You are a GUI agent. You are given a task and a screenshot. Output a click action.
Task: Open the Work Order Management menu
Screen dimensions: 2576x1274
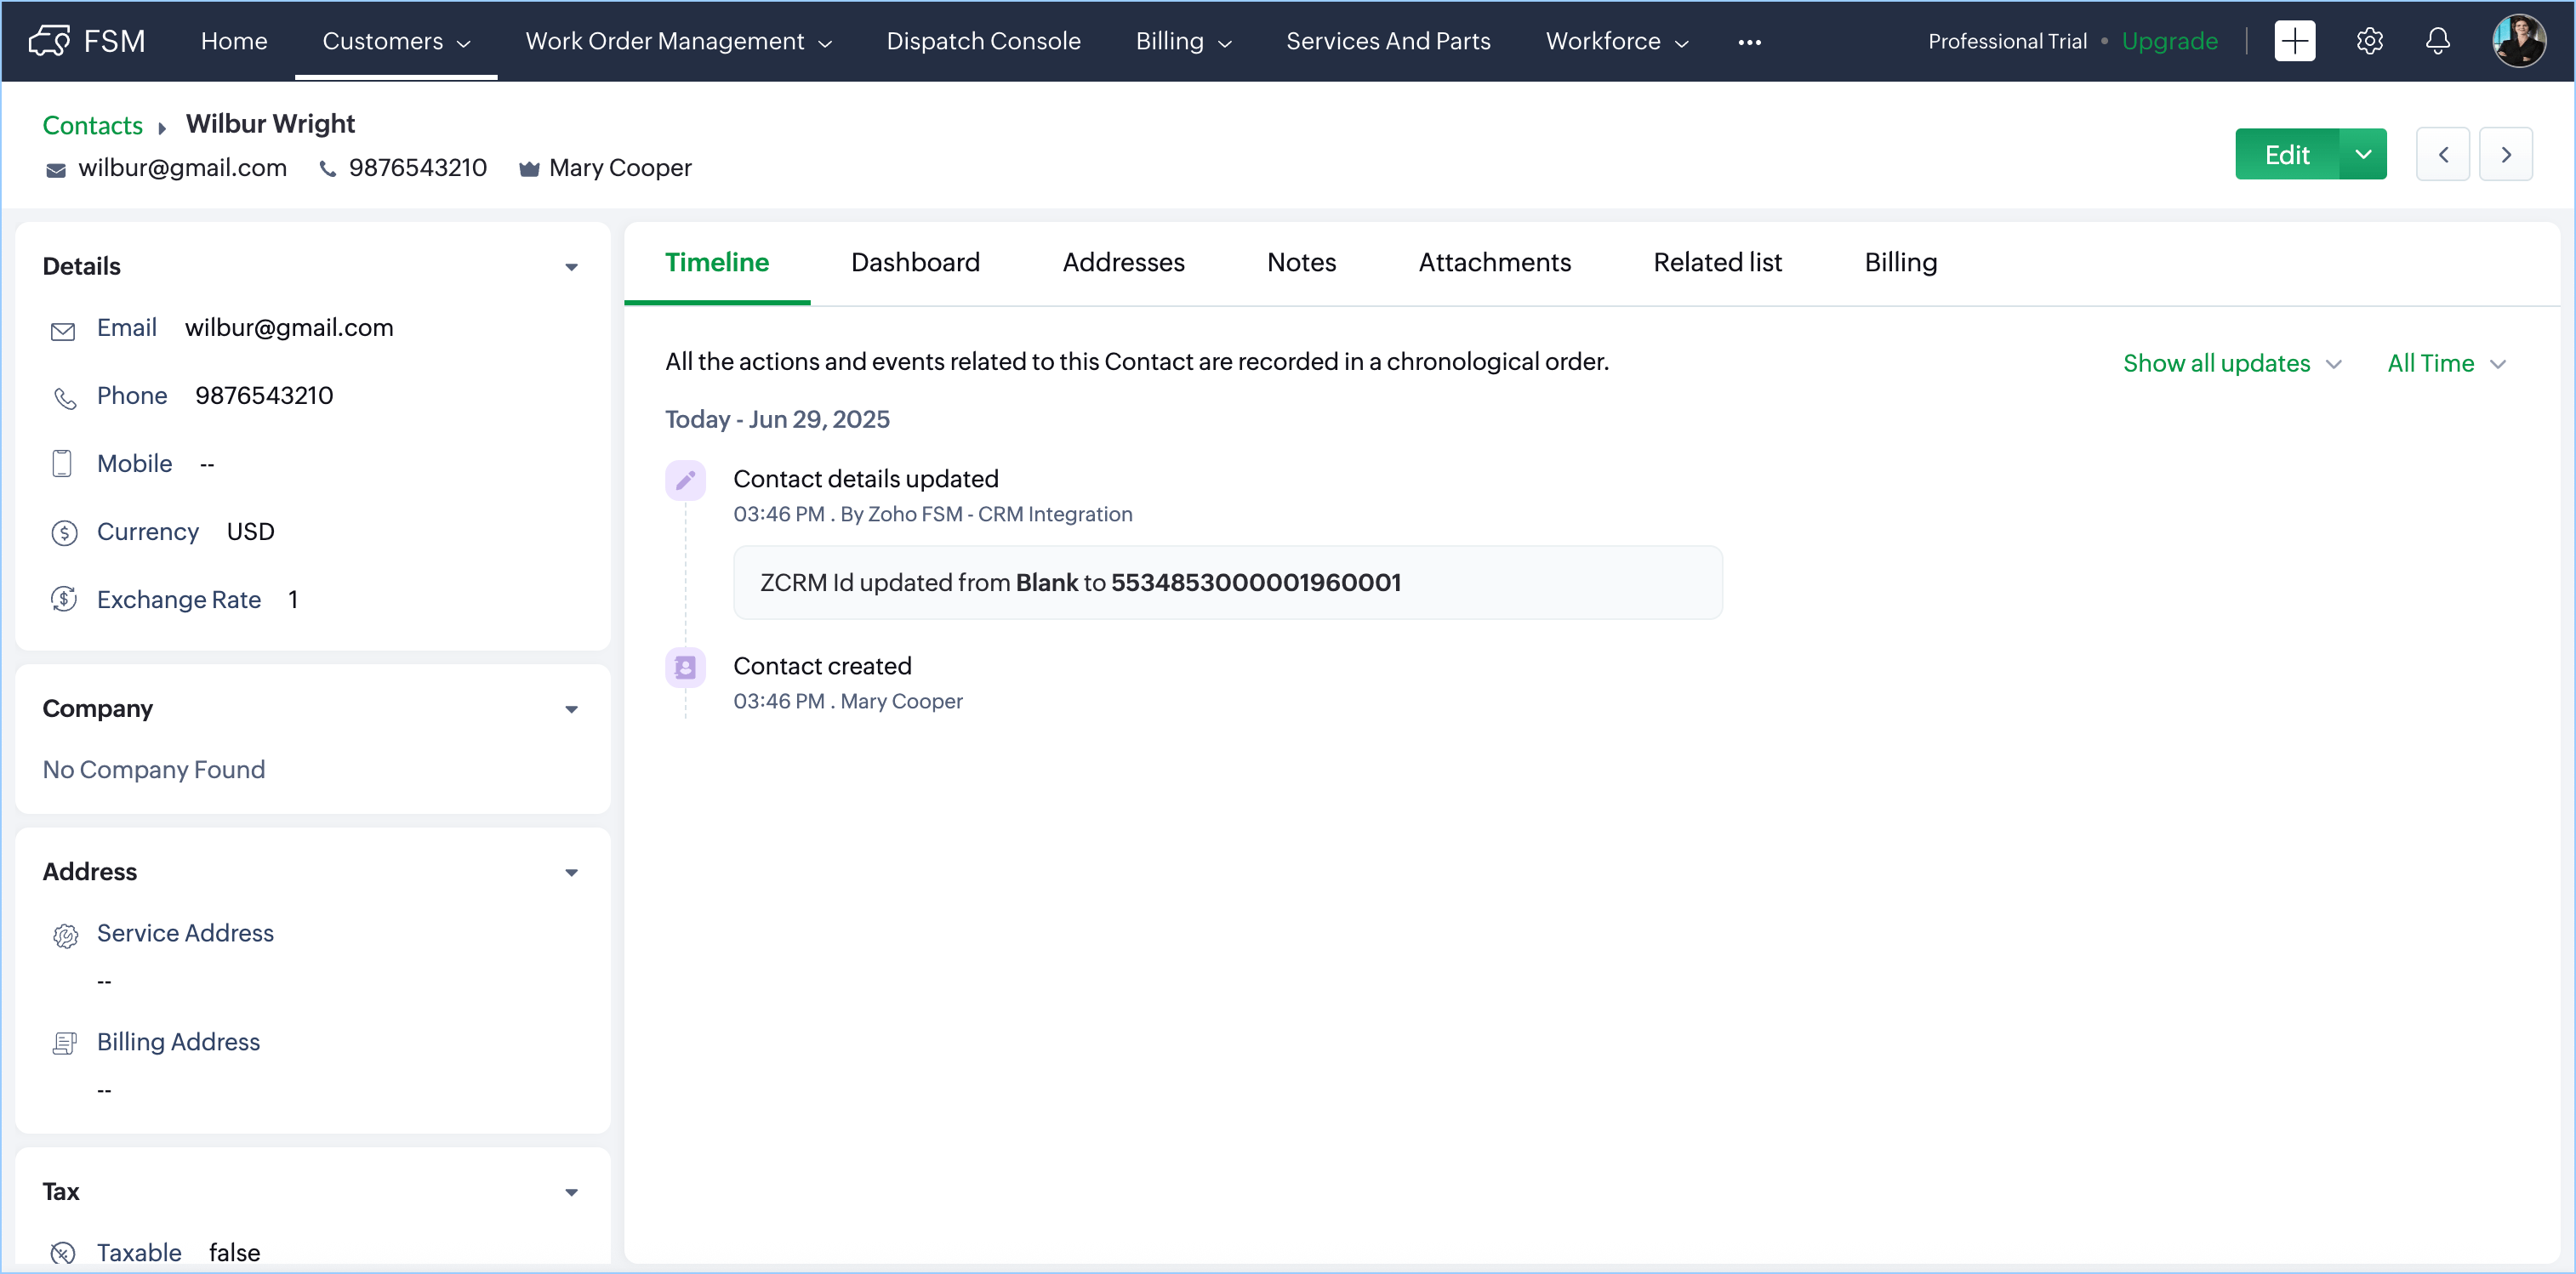pyautogui.click(x=678, y=41)
